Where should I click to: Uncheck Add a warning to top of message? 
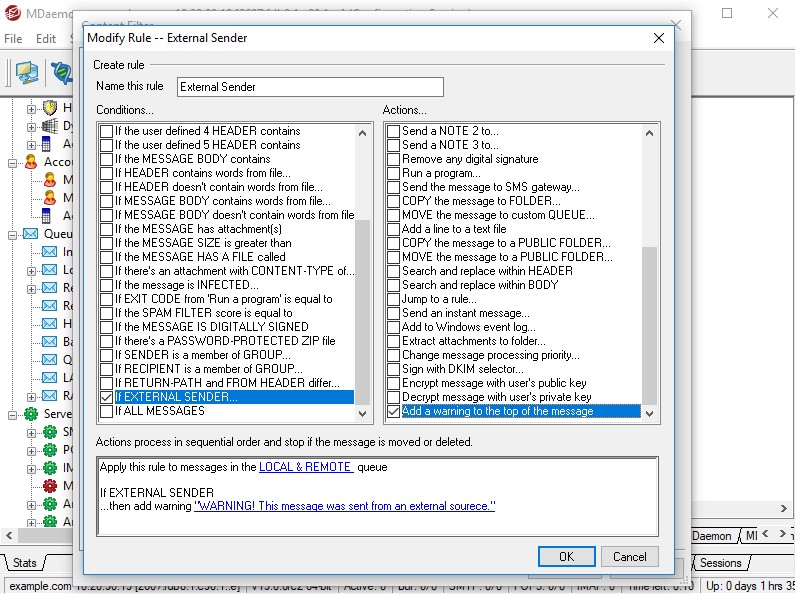pos(393,412)
